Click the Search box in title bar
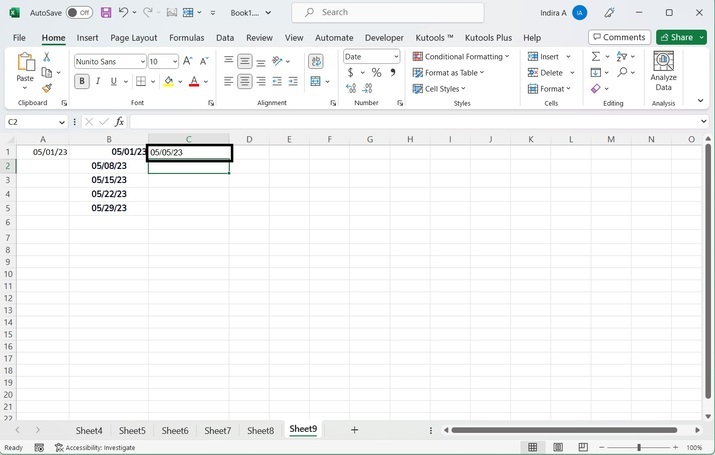The width and height of the screenshot is (715, 455). 388,12
